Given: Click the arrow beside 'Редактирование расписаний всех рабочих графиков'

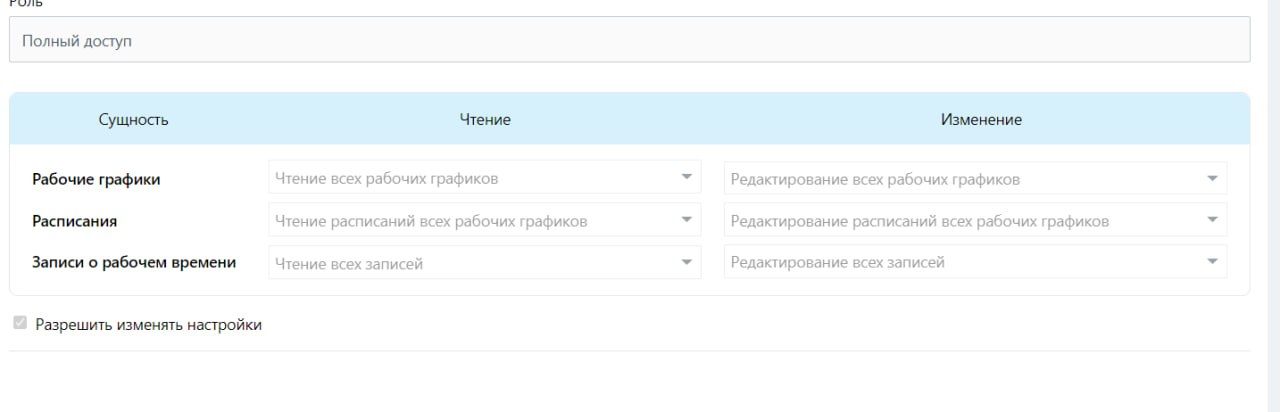Looking at the screenshot, I should 1212,220.
